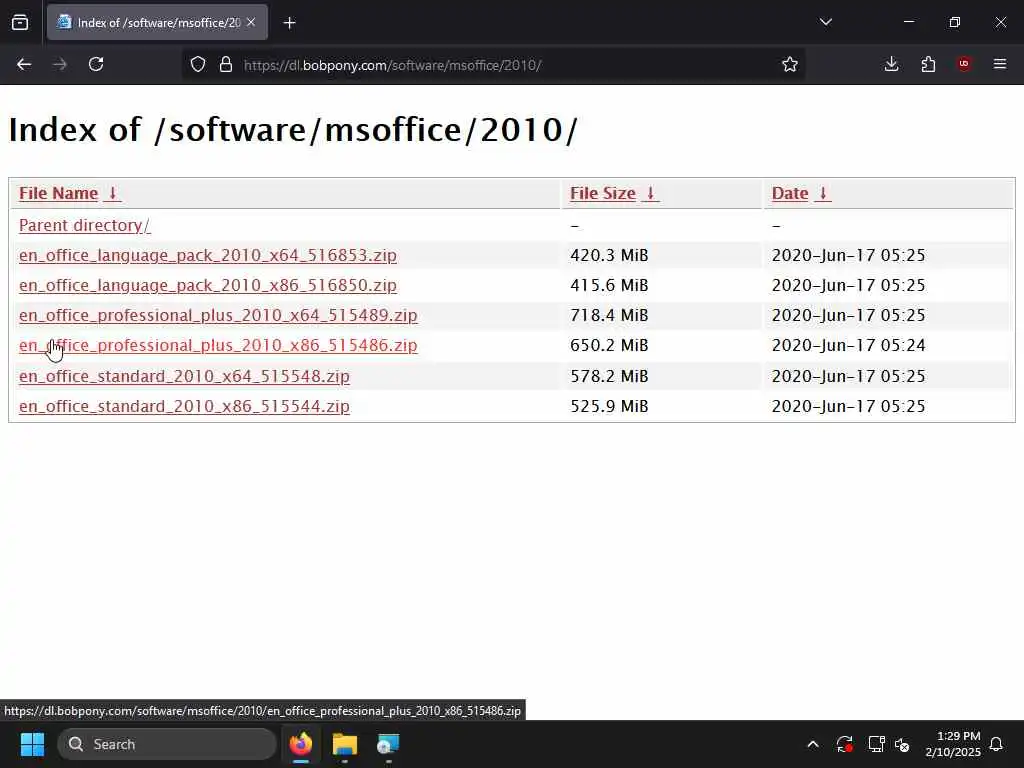Click descending arrow beside File Size

(x=650, y=193)
